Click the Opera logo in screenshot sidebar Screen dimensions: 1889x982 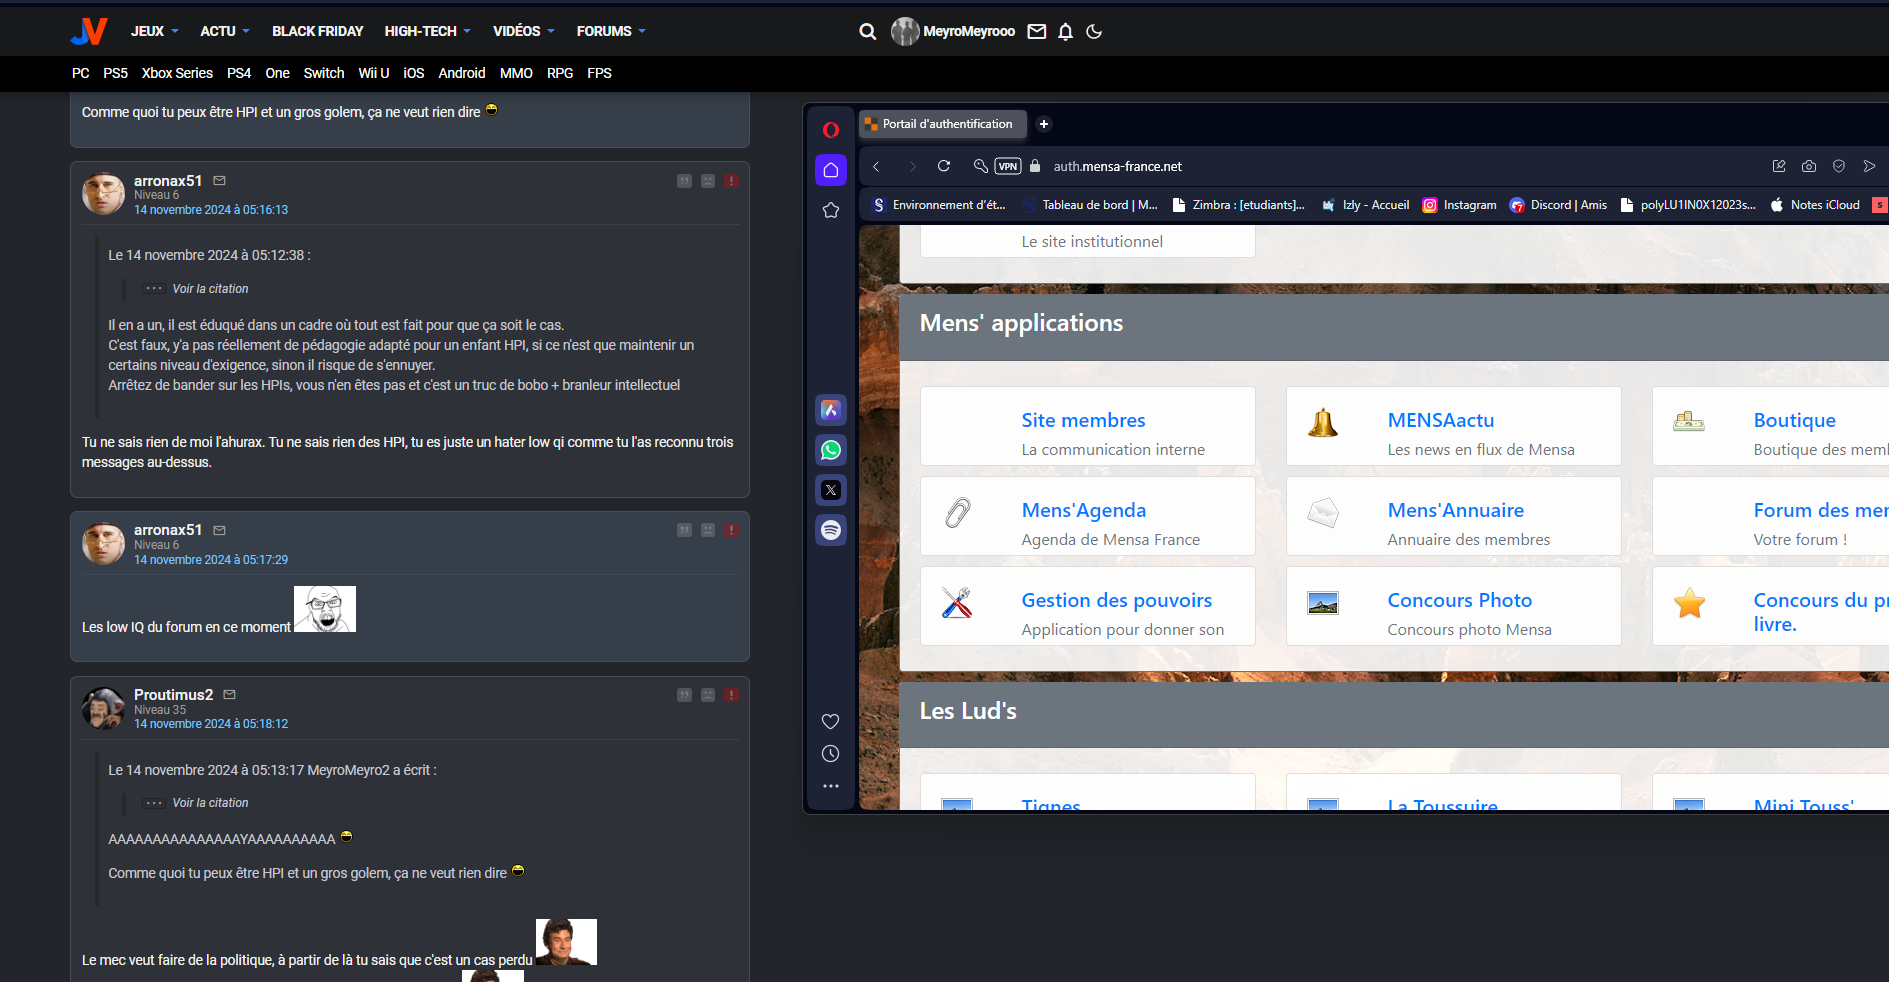831,130
